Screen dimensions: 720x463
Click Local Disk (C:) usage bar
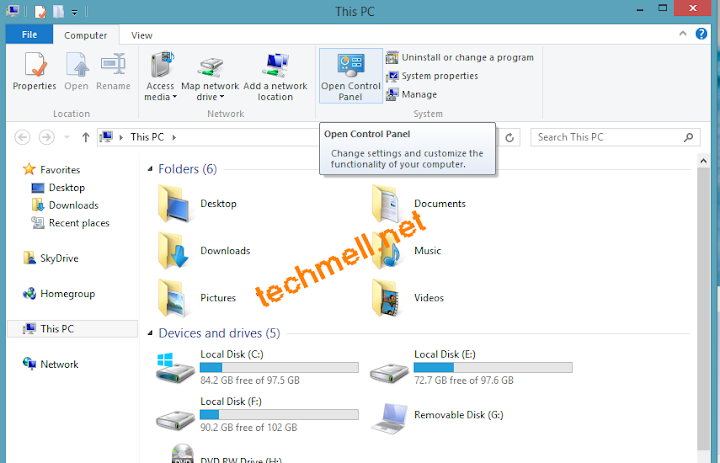point(279,367)
